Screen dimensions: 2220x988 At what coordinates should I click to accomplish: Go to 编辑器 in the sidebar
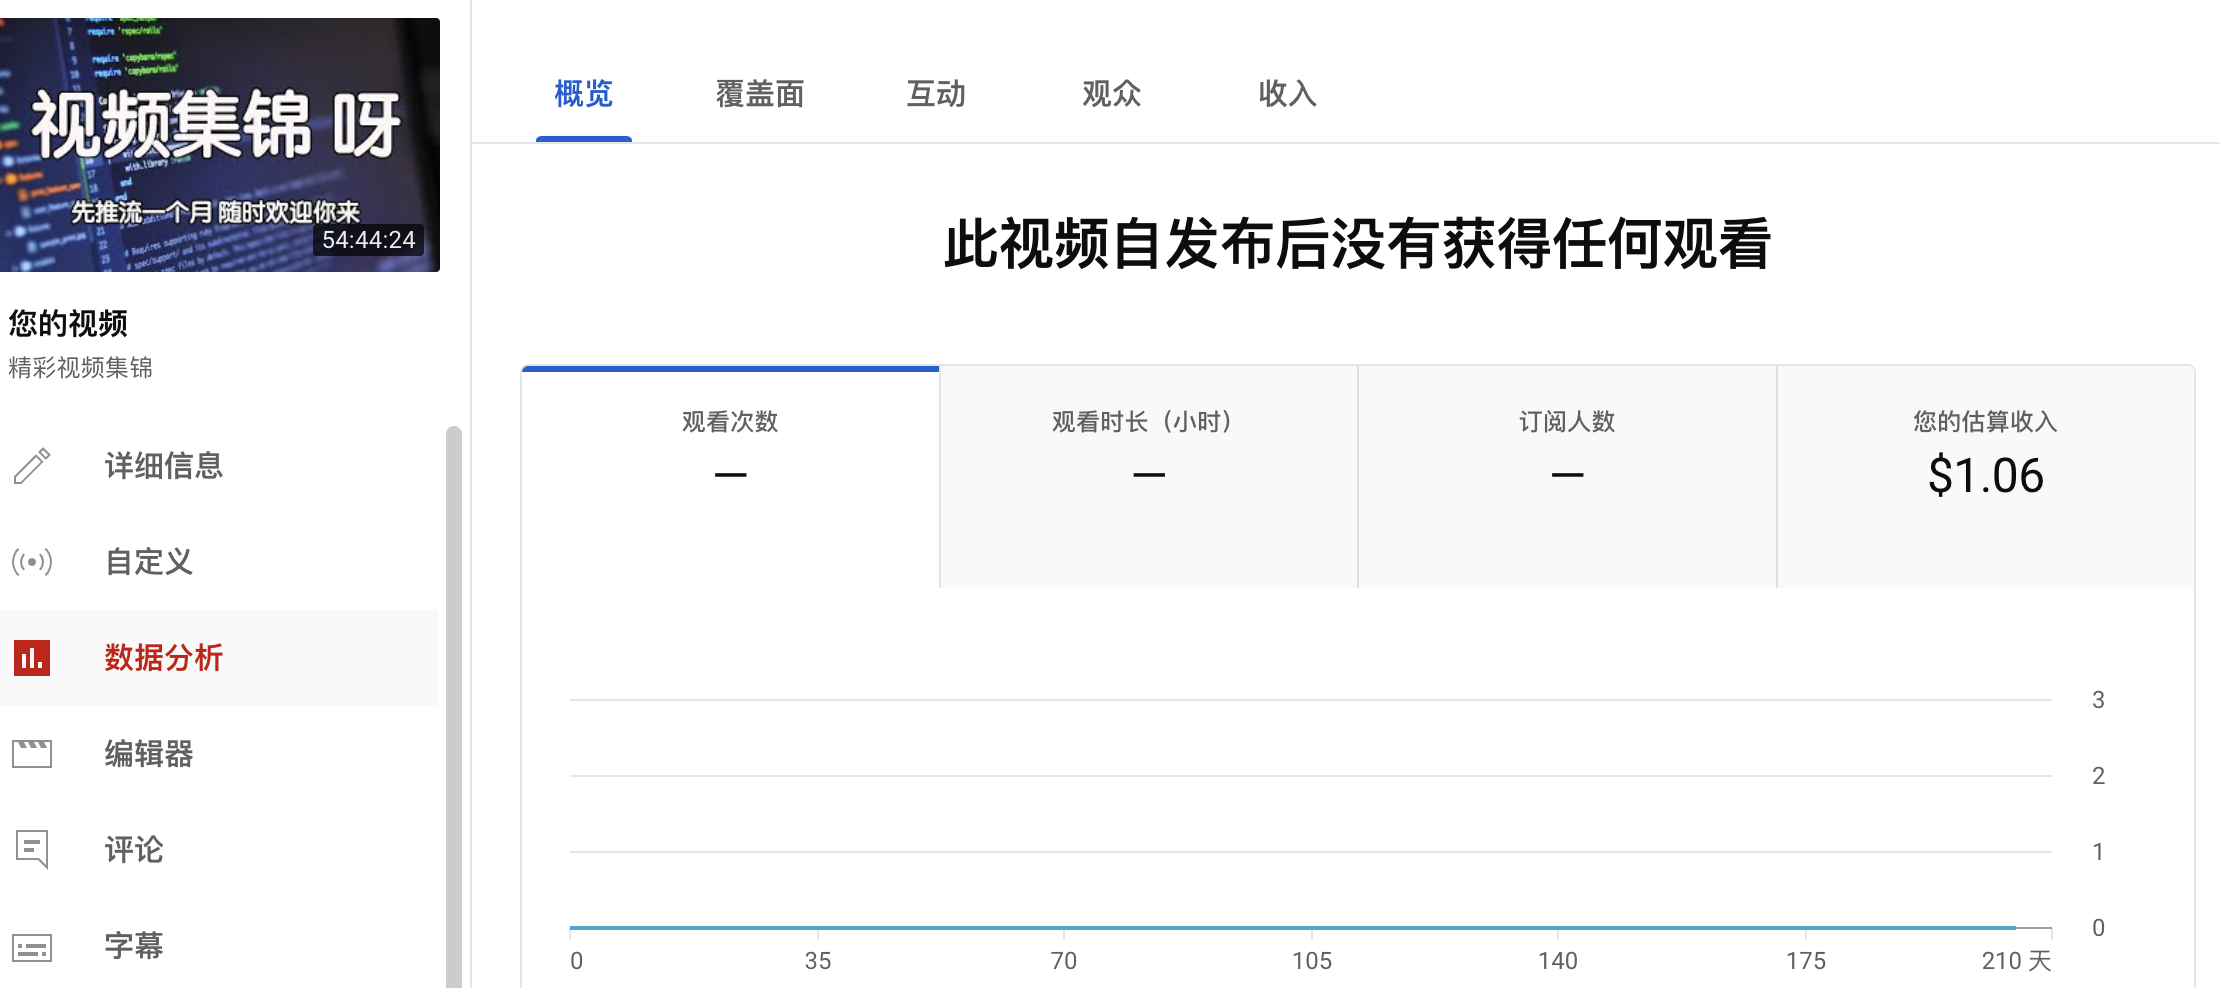coord(219,754)
